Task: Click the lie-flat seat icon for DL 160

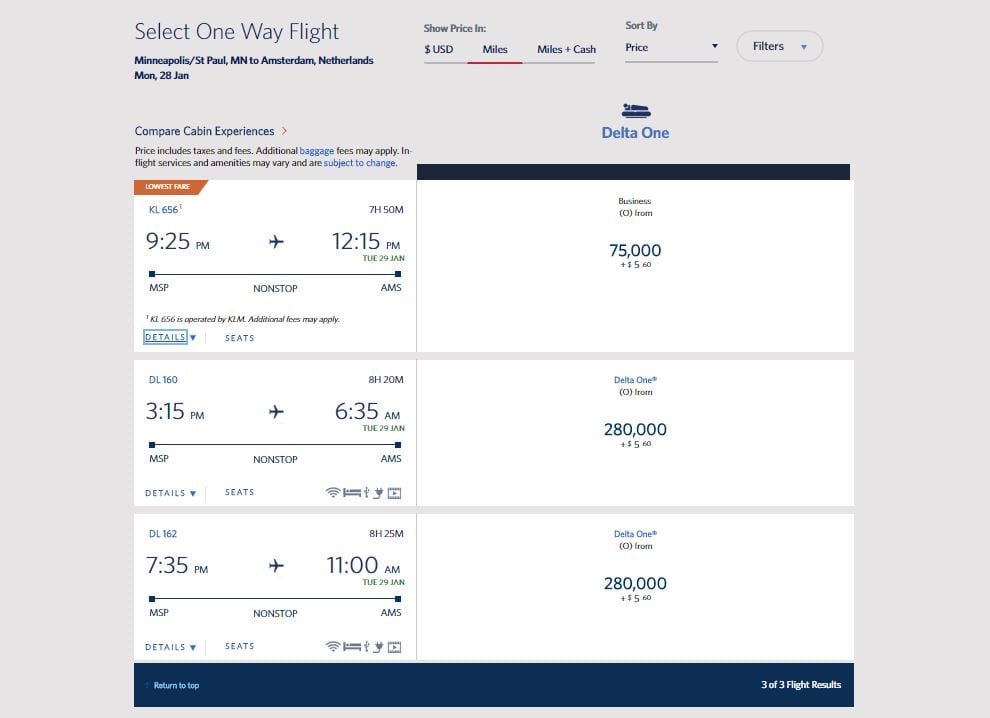Action: click(x=352, y=492)
